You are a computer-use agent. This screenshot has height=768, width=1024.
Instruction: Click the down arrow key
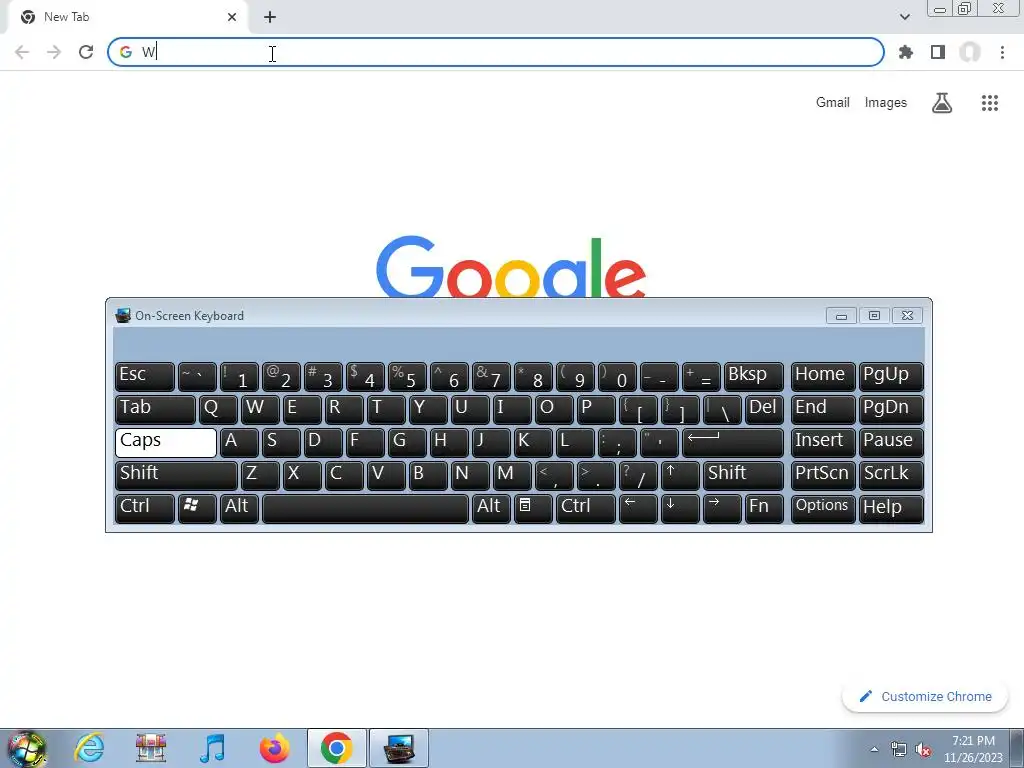(680, 508)
